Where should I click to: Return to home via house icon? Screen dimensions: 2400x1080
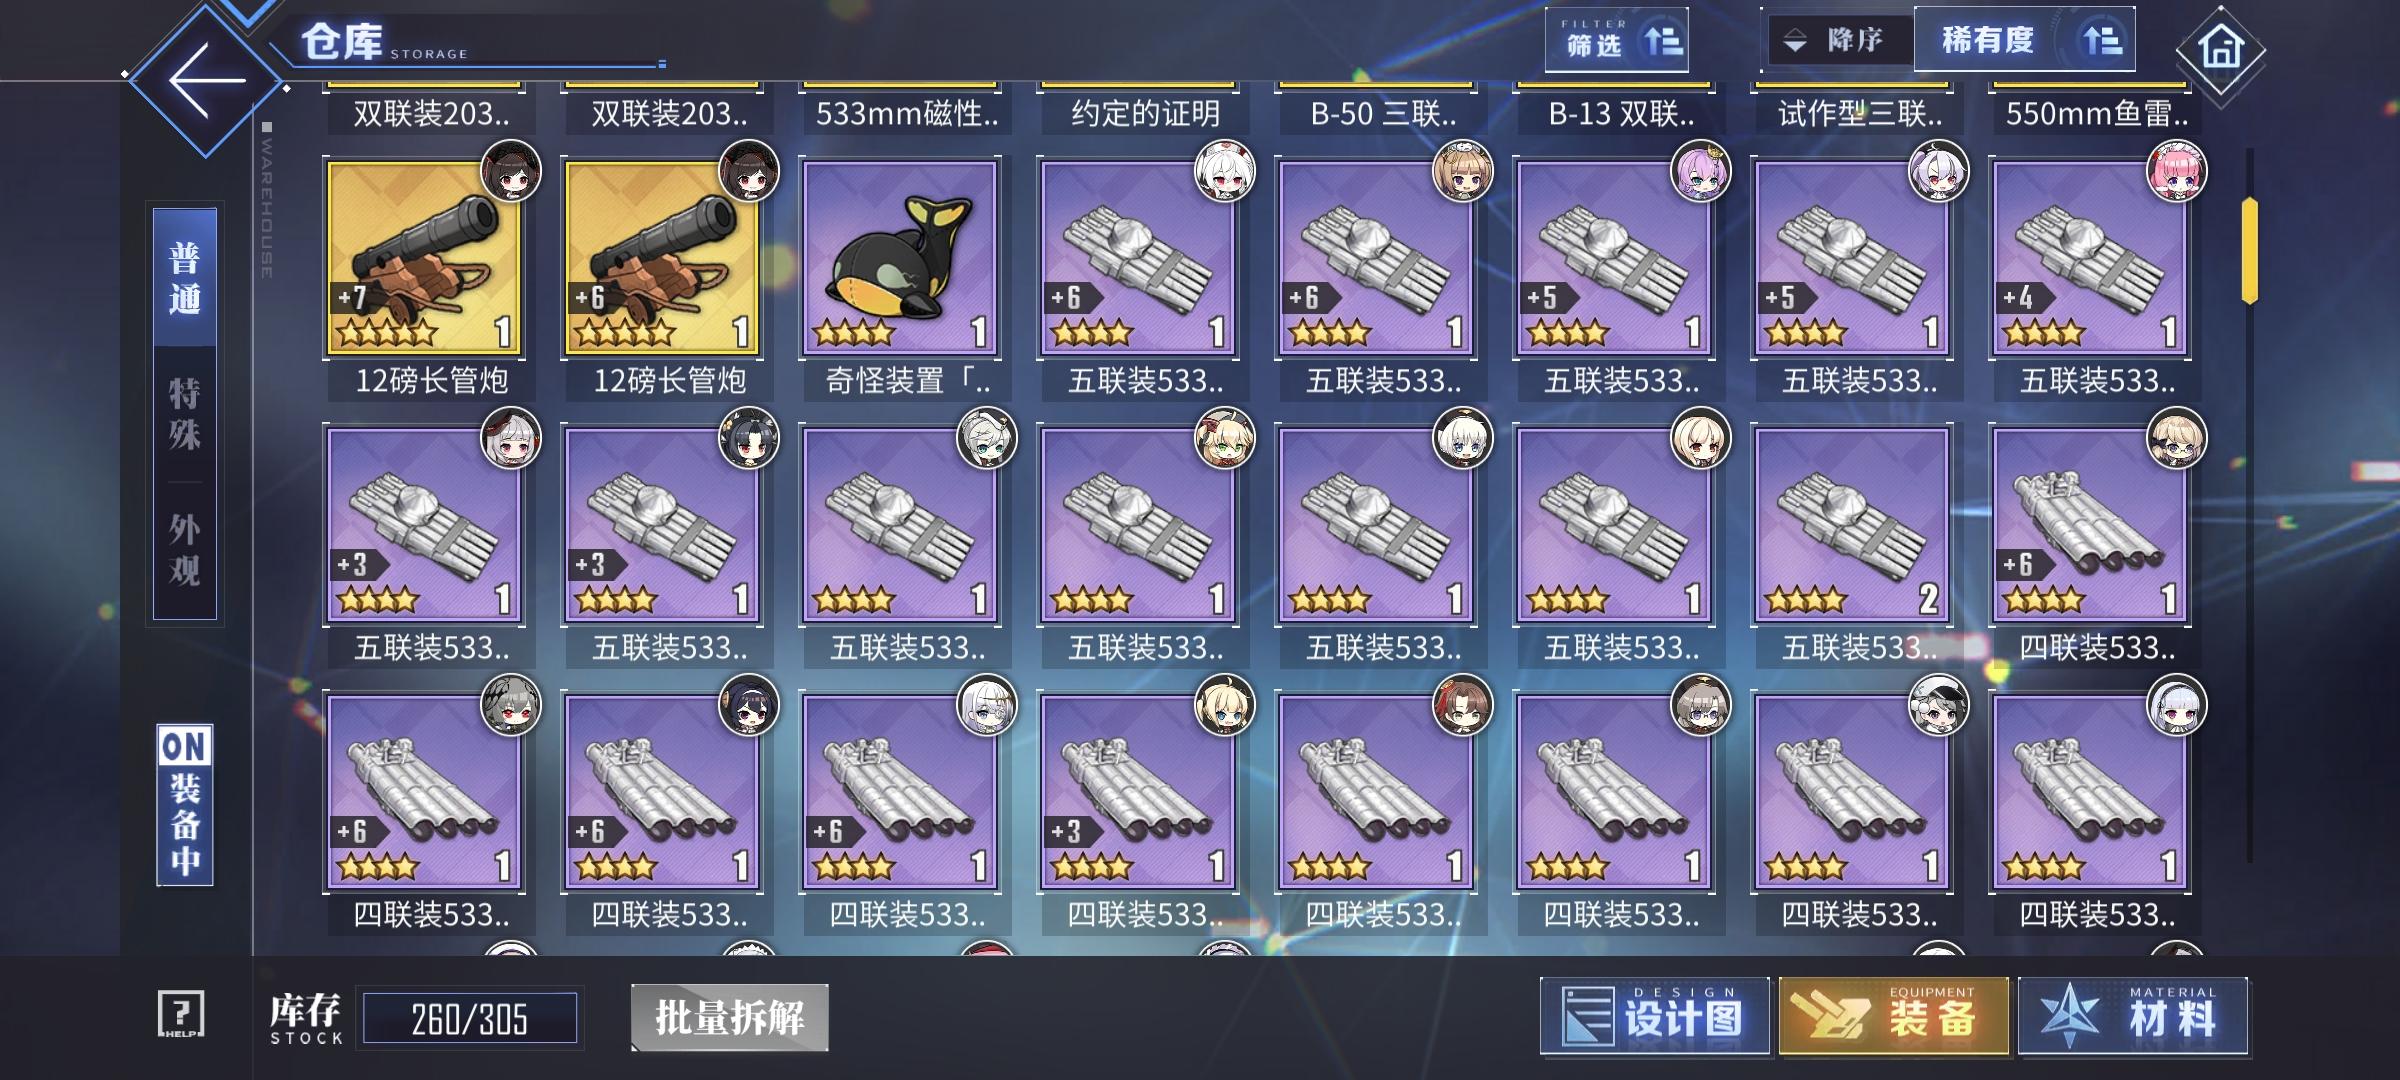[x=2221, y=48]
